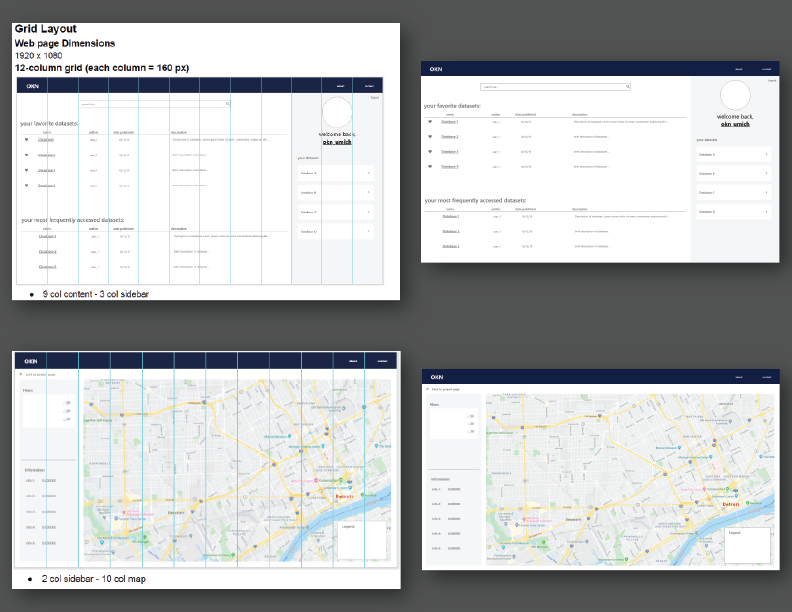Click the OKN logo in the clean dashboard header
This screenshot has height=612, width=792.
coord(436,69)
